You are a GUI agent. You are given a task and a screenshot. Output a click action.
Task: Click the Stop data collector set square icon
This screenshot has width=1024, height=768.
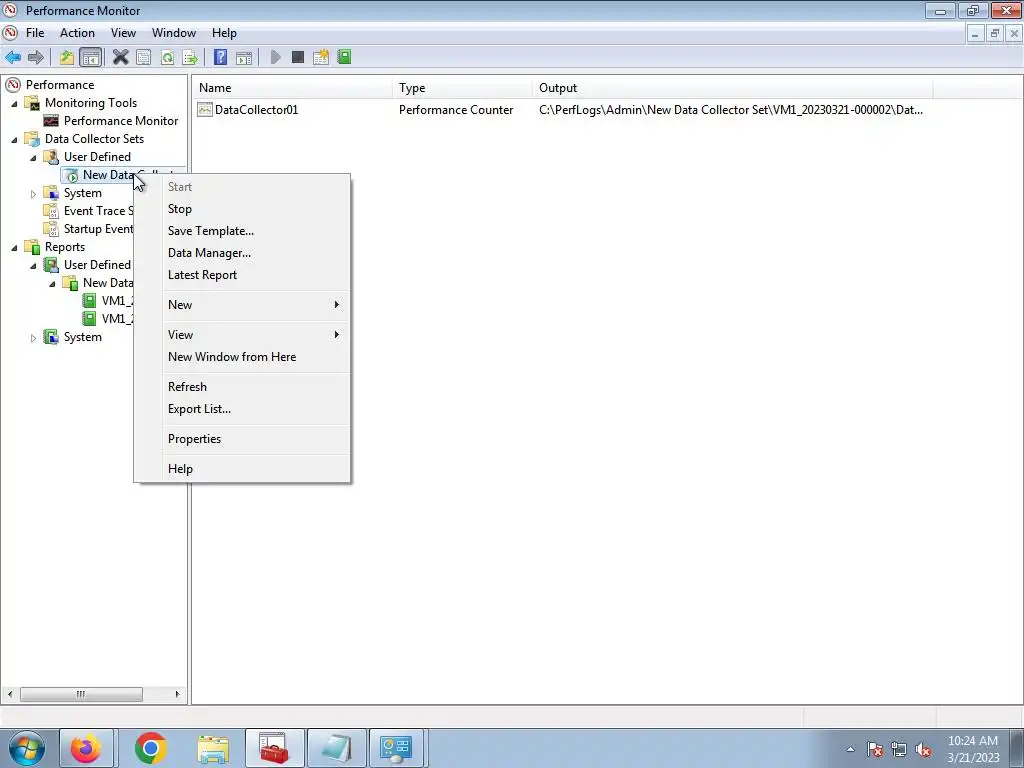pos(298,57)
